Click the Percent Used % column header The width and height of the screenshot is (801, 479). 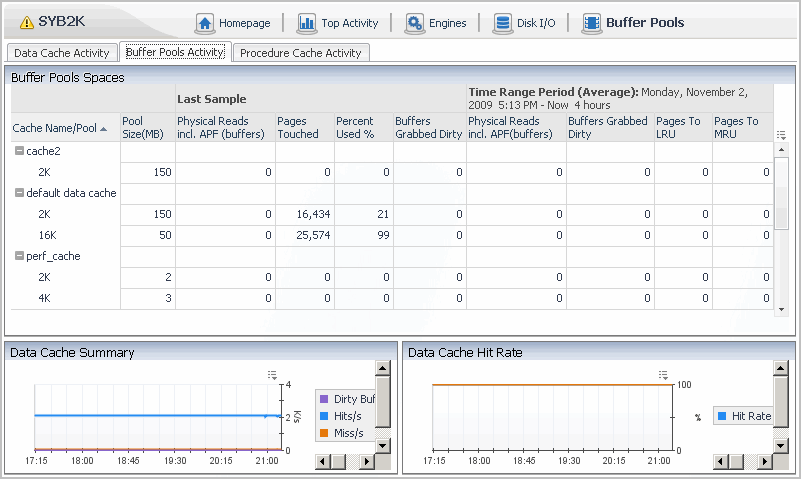pyautogui.click(x=353, y=128)
